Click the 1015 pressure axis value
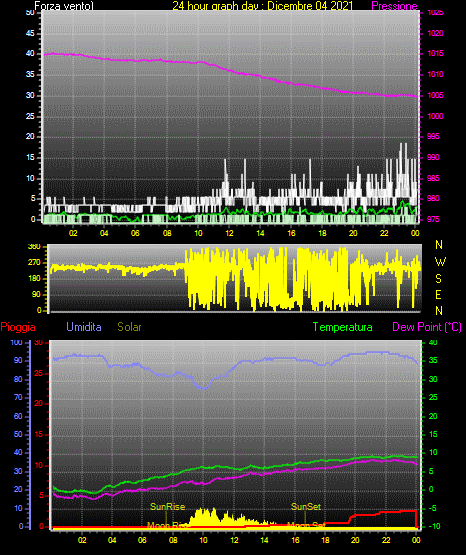Image resolution: width=466 pixels, height=555 pixels. [435, 53]
